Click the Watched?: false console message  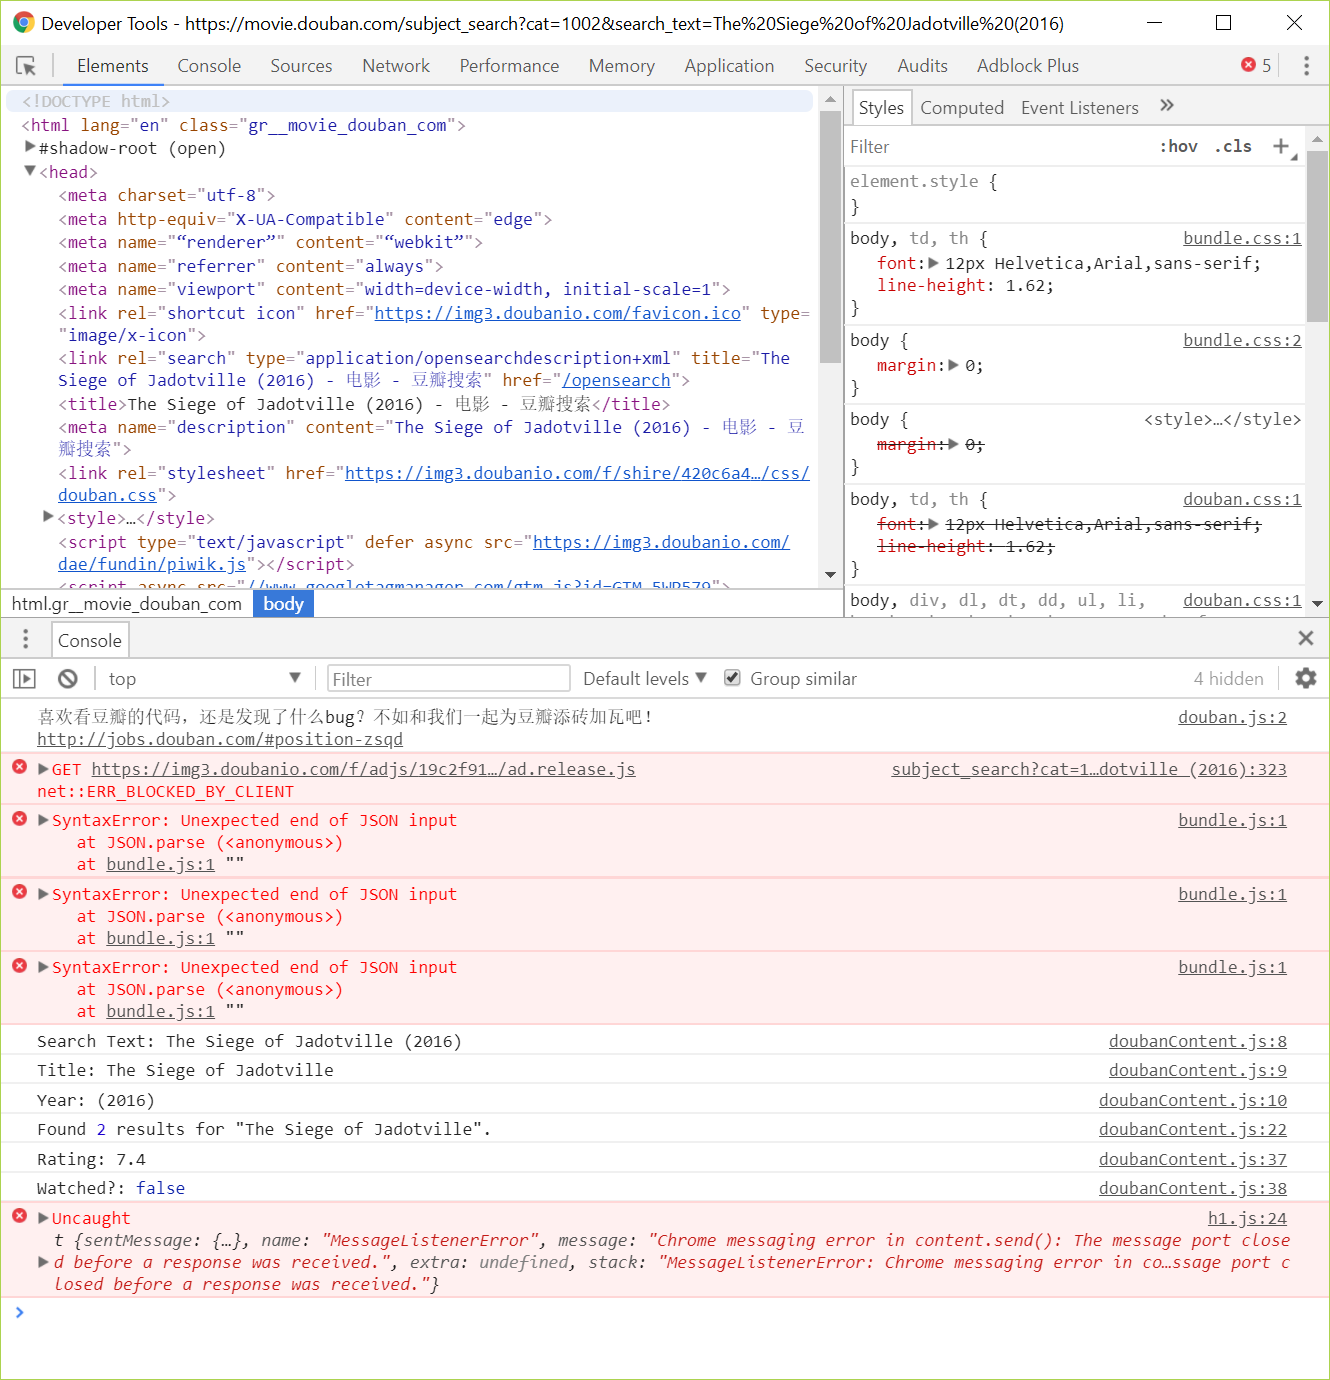coord(111,1188)
